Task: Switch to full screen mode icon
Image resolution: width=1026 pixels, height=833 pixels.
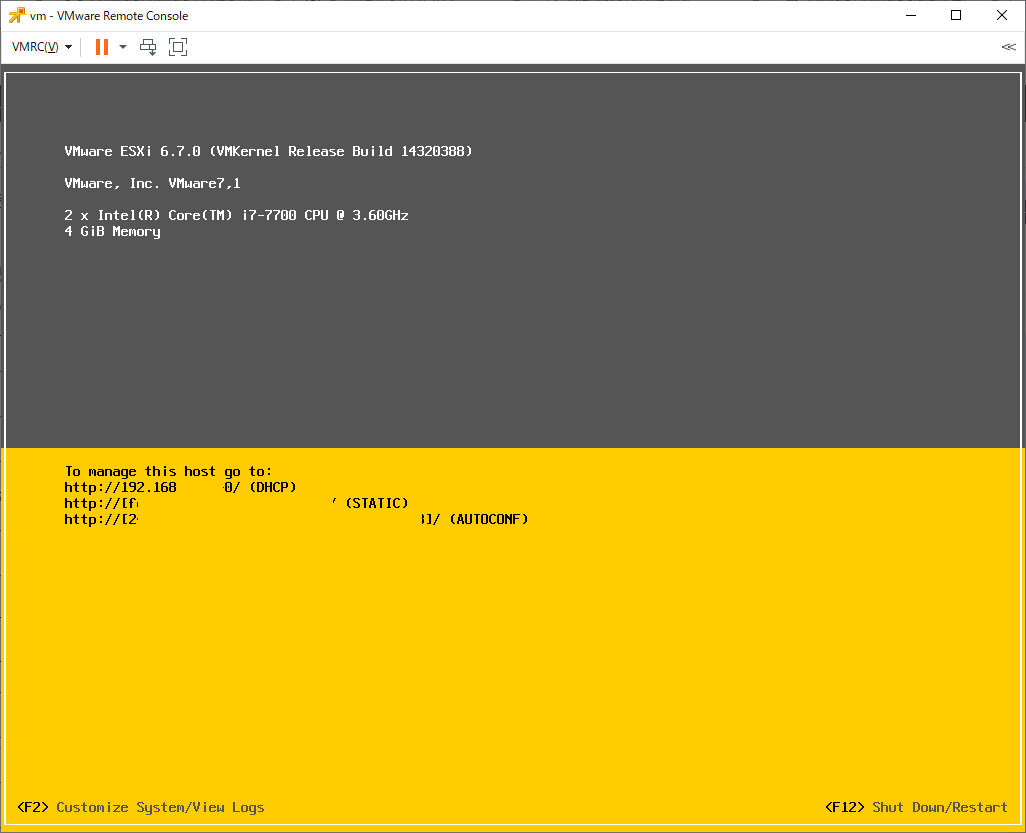Action: click(178, 47)
